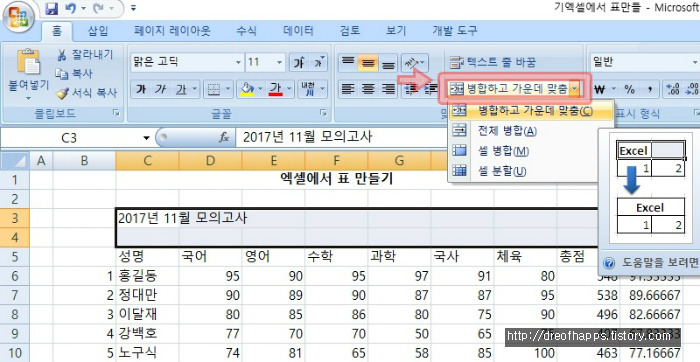This screenshot has height=362, width=700.
Task: Apply the yellow fill color bucket
Action: [246, 89]
